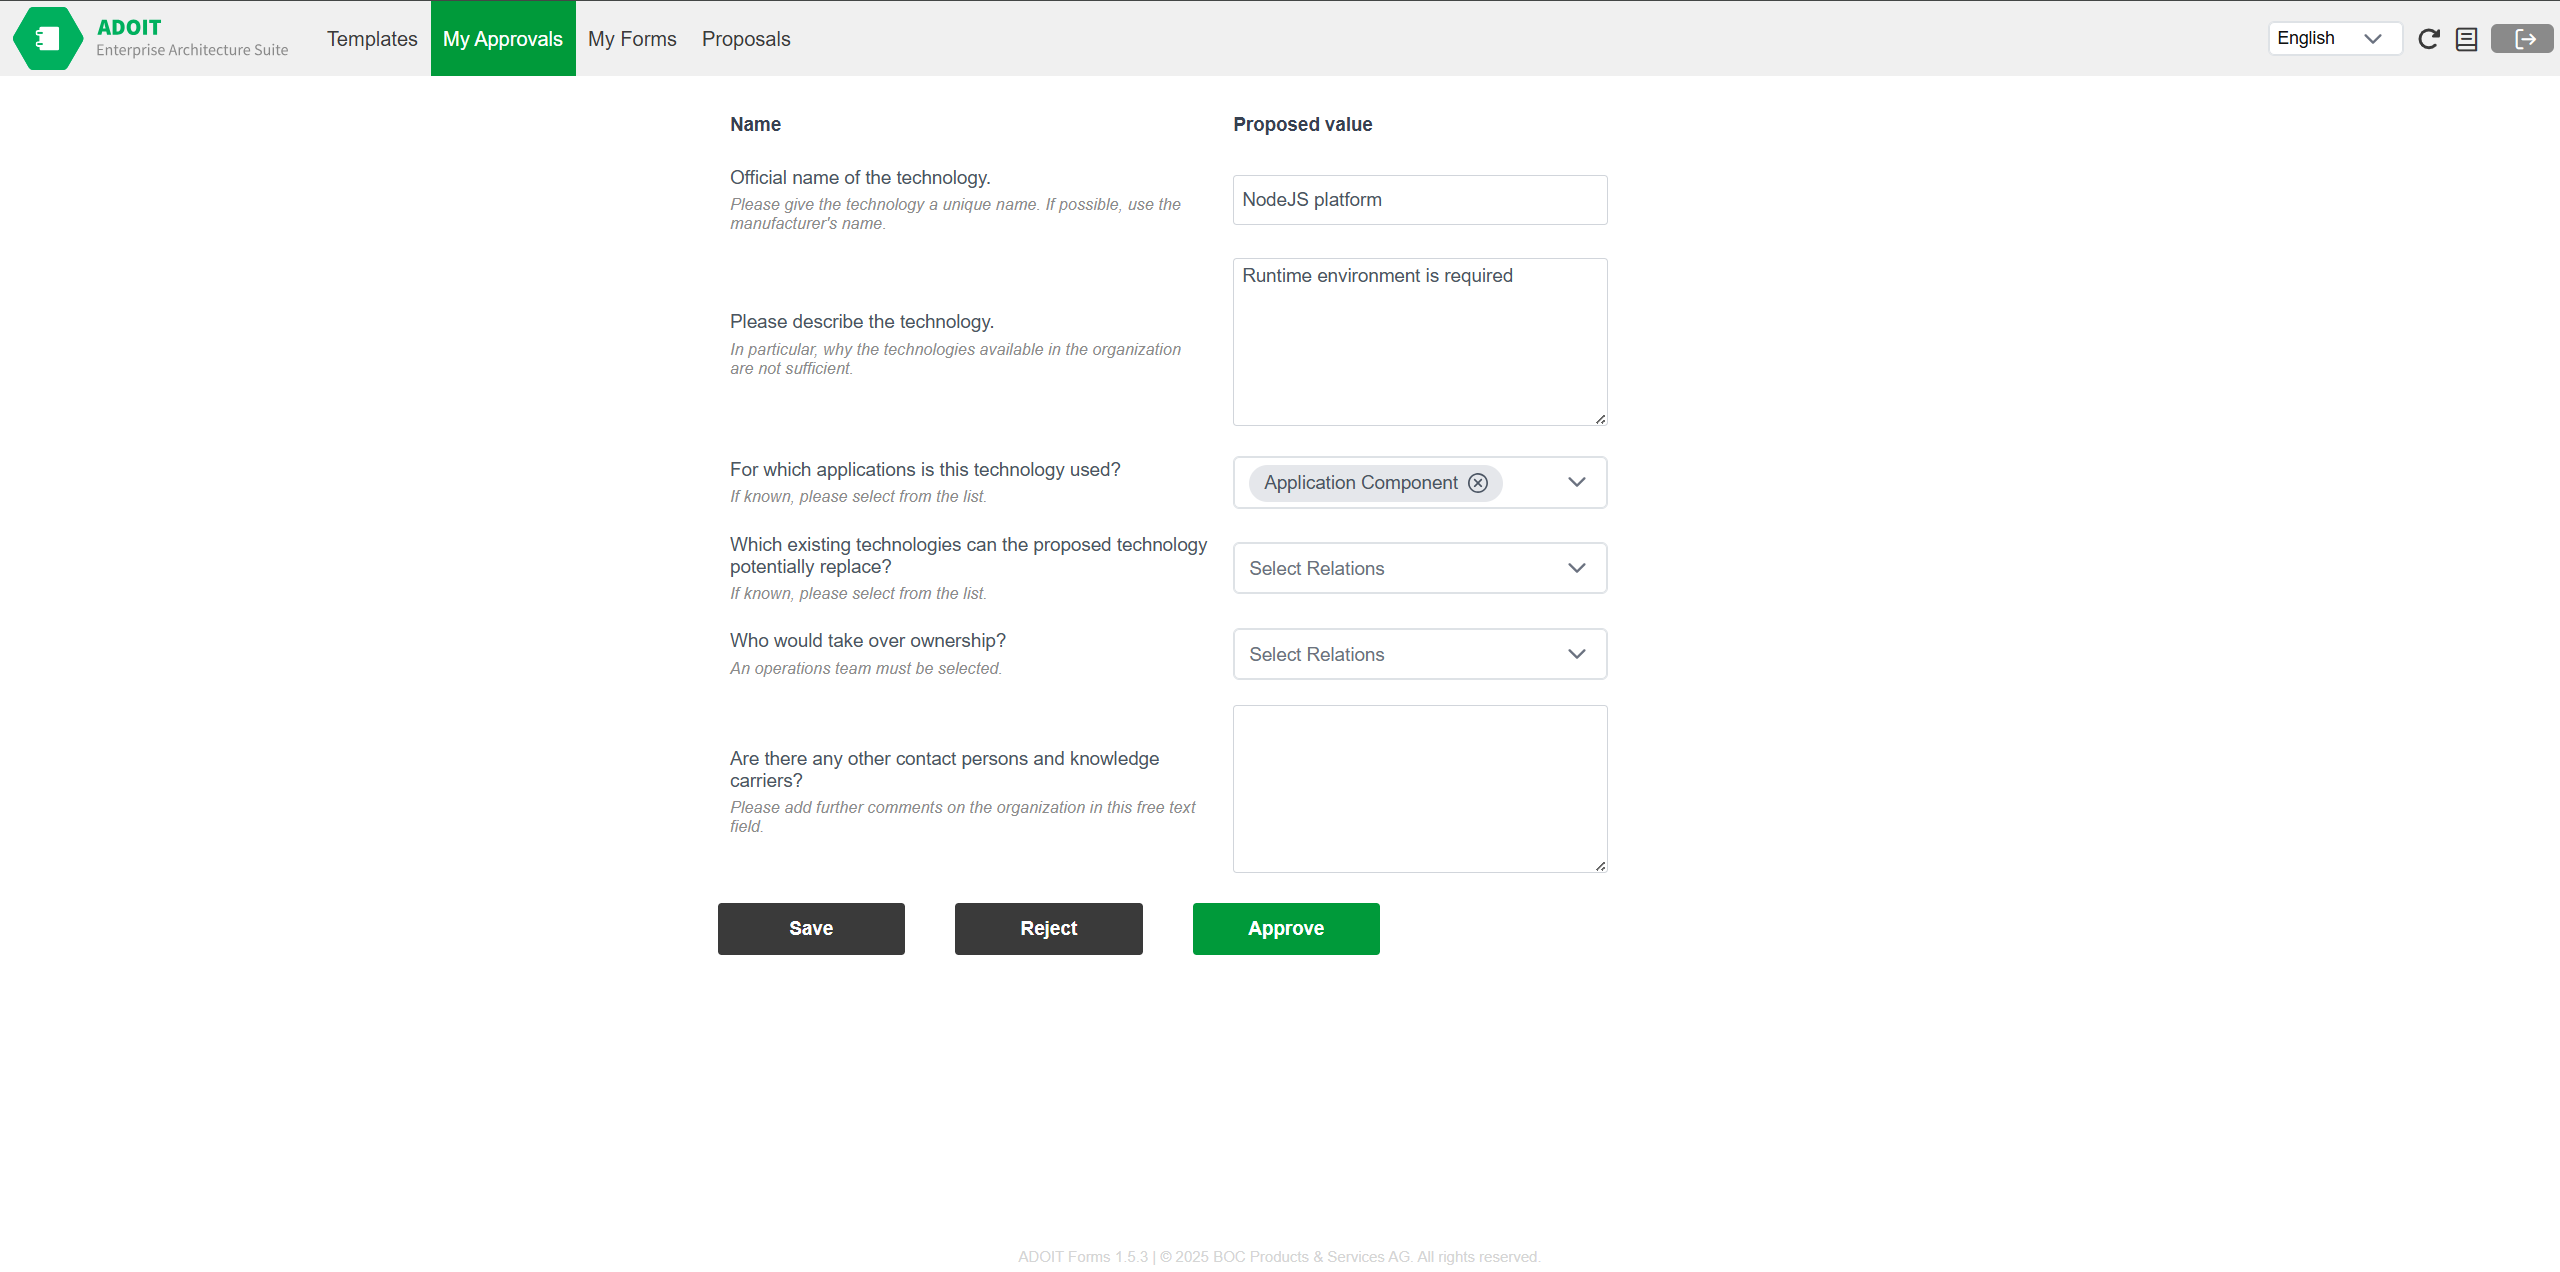Click the NodeJS platform name field
Viewport: 2560px width, 1272px height.
pyautogui.click(x=1419, y=200)
